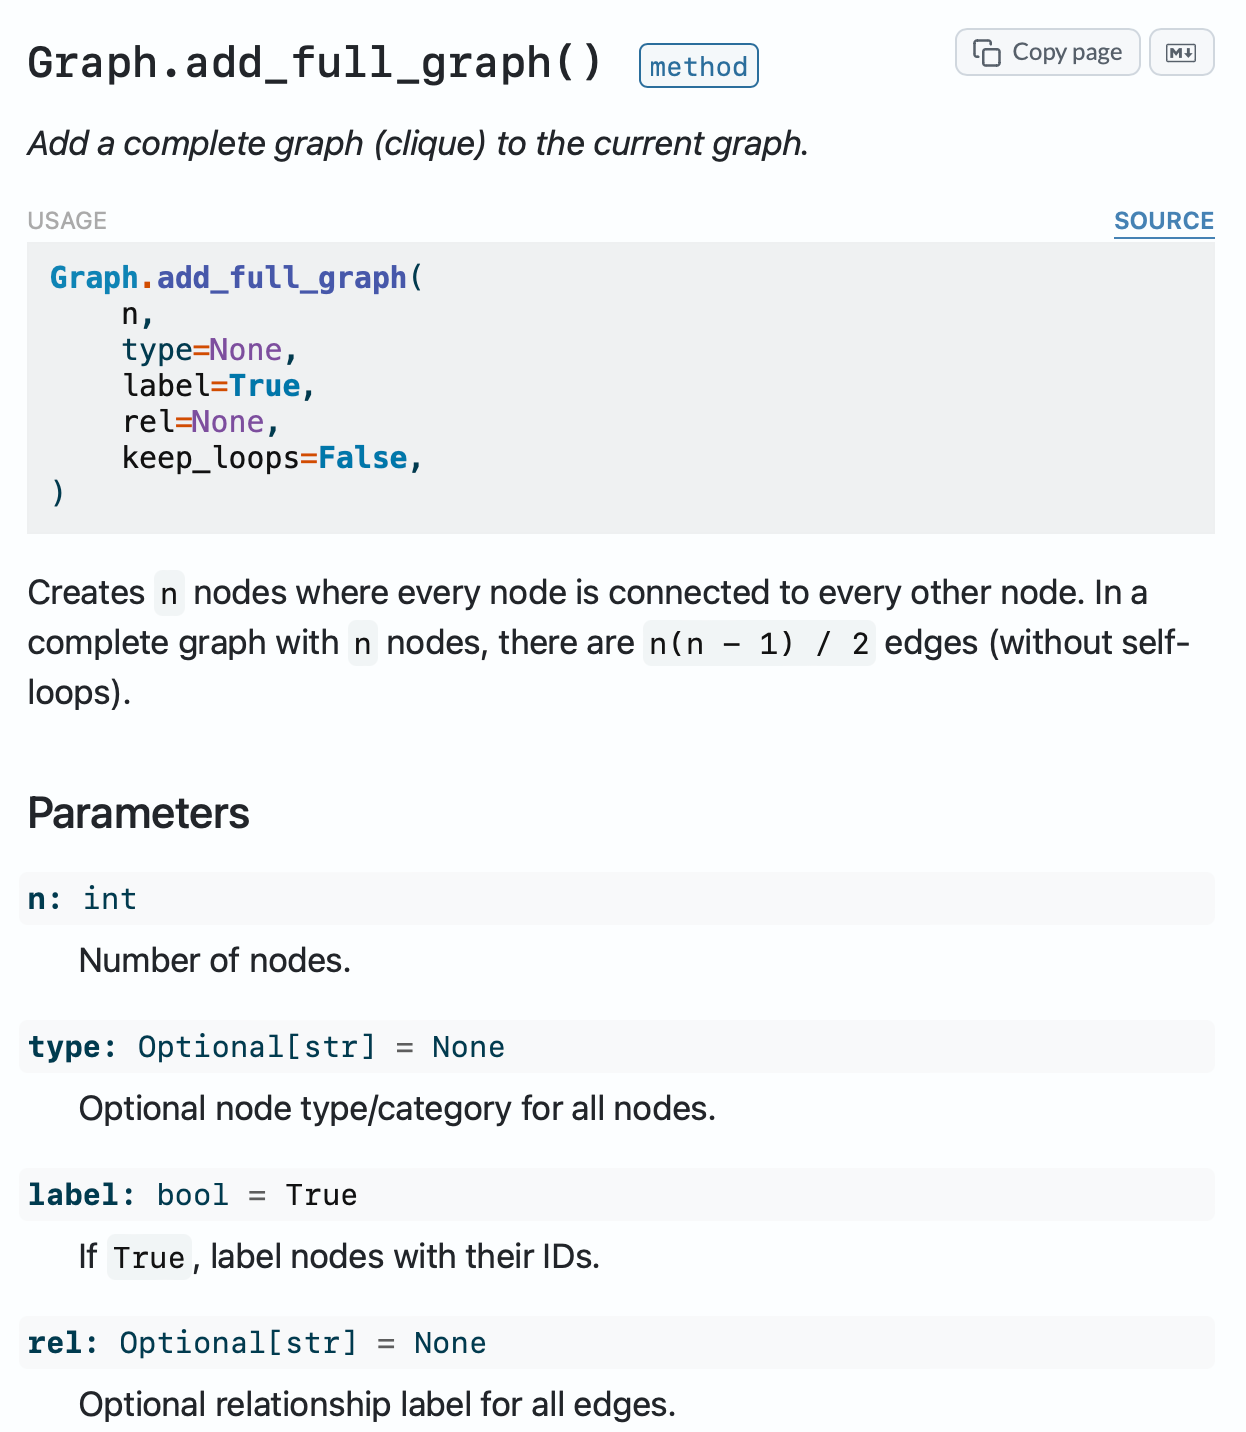The image size is (1246, 1432).
Task: Select the Parameters section heading
Action: click(138, 813)
